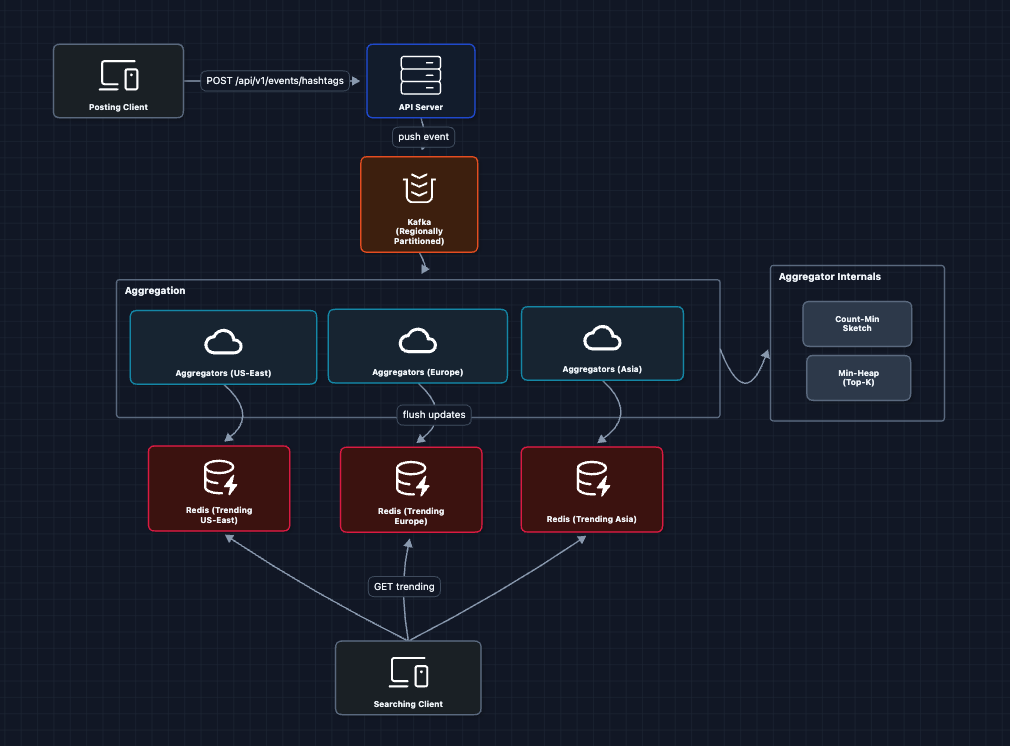Image resolution: width=1010 pixels, height=746 pixels.
Task: Click the Redis (Trending Asia) database icon
Action: (x=591, y=479)
